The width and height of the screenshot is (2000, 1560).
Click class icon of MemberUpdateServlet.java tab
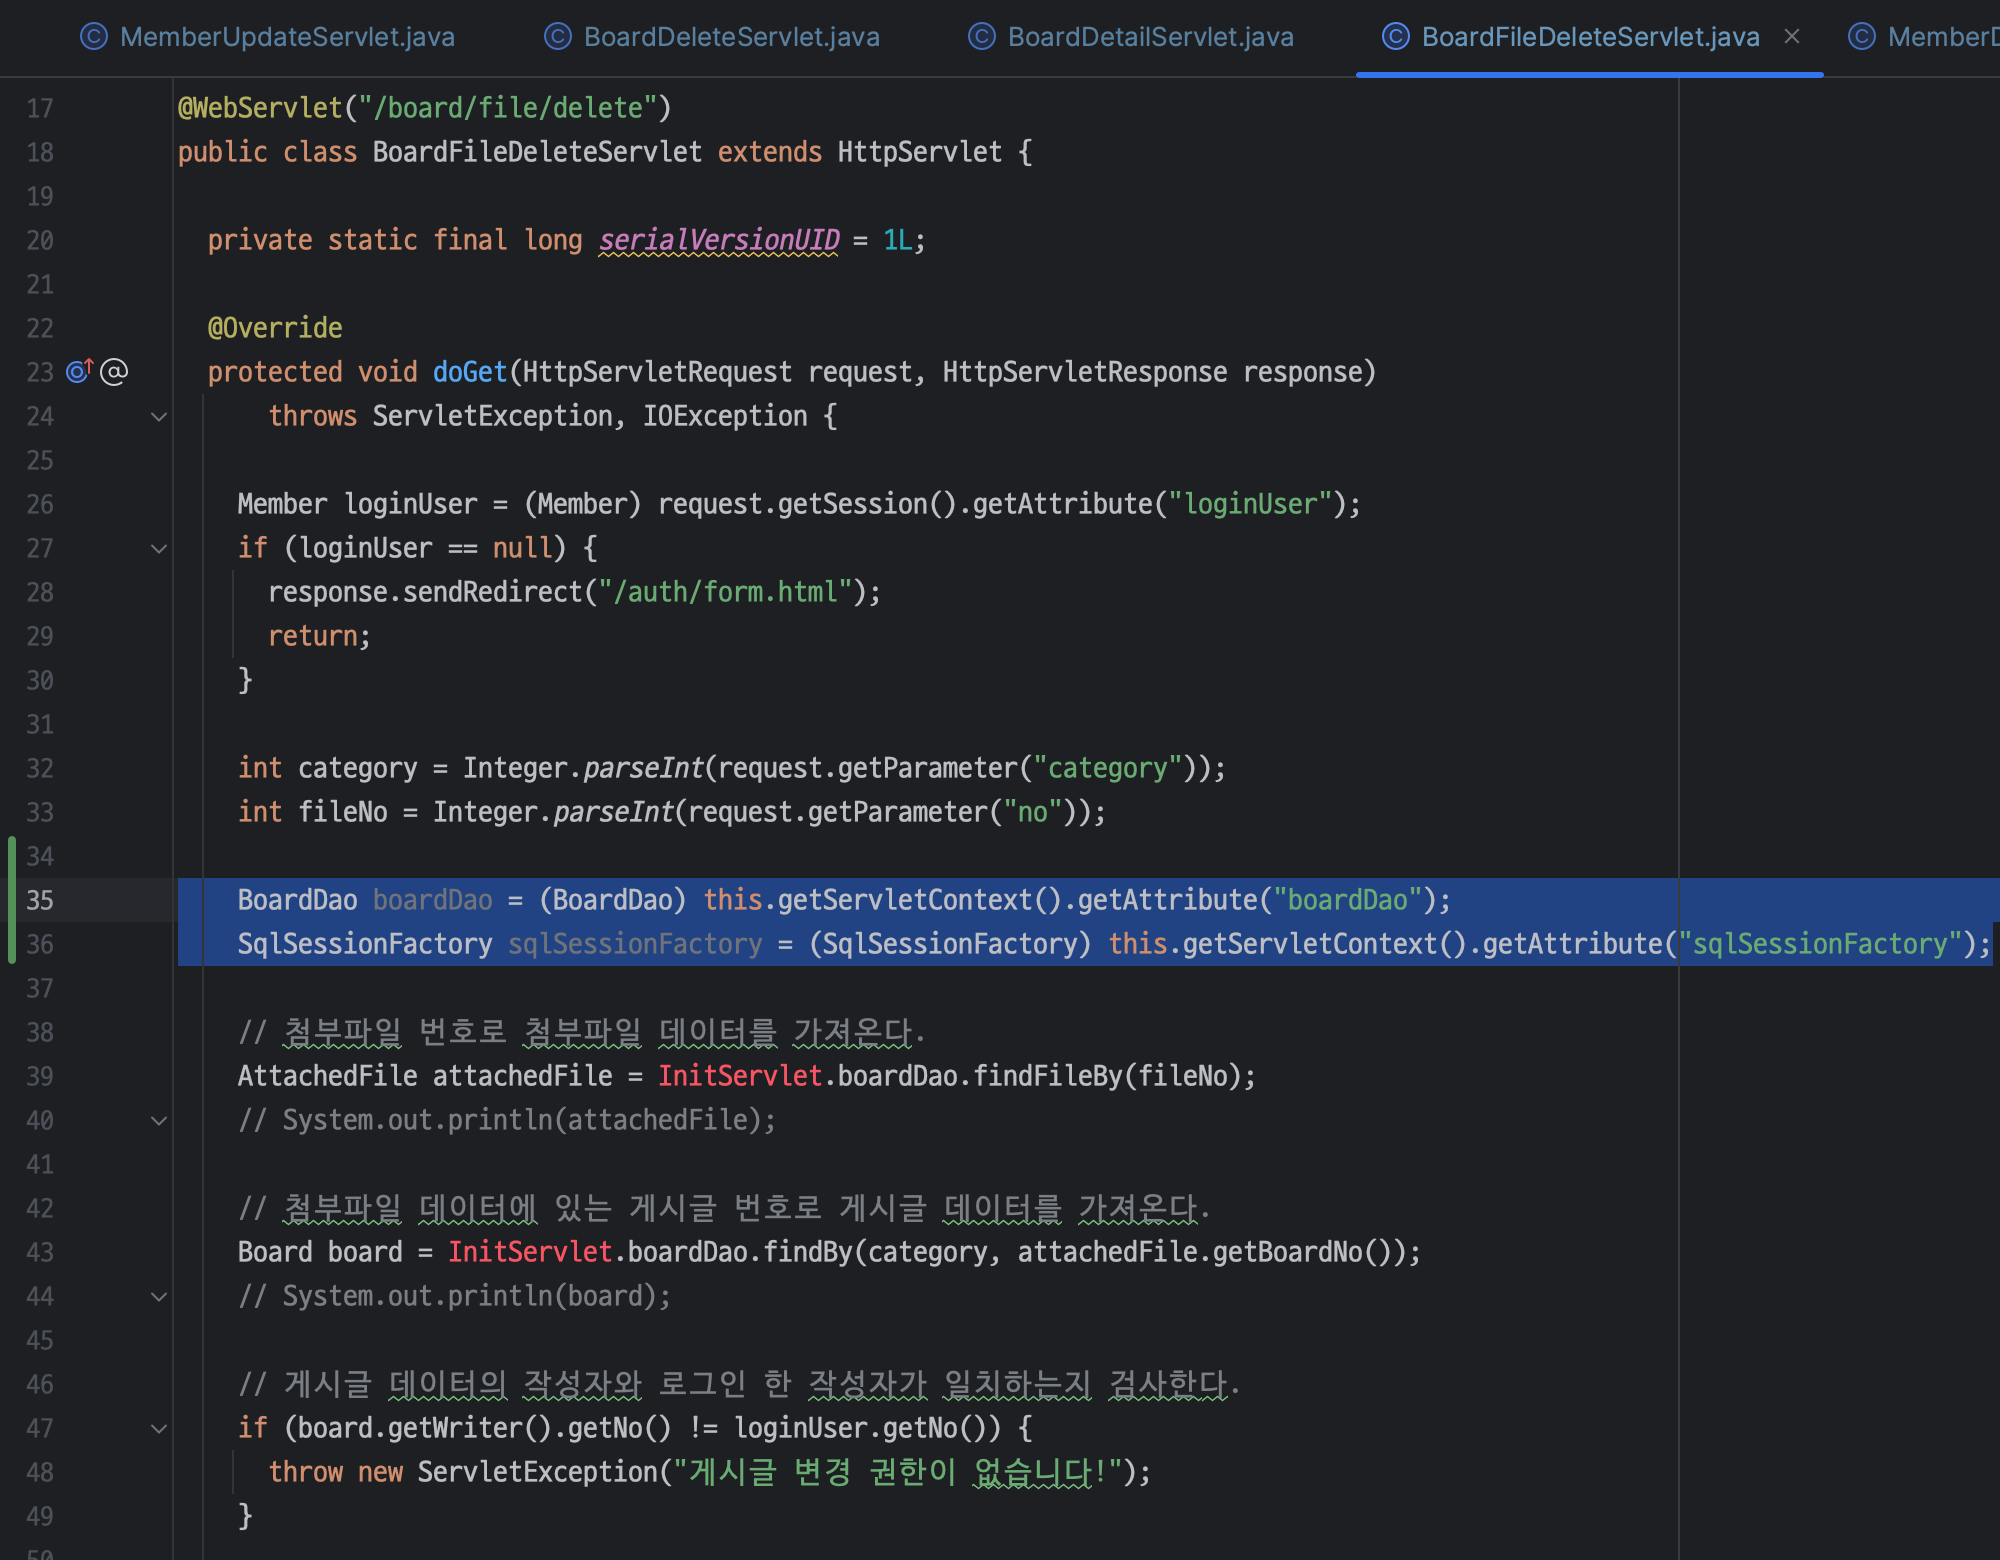[x=93, y=37]
